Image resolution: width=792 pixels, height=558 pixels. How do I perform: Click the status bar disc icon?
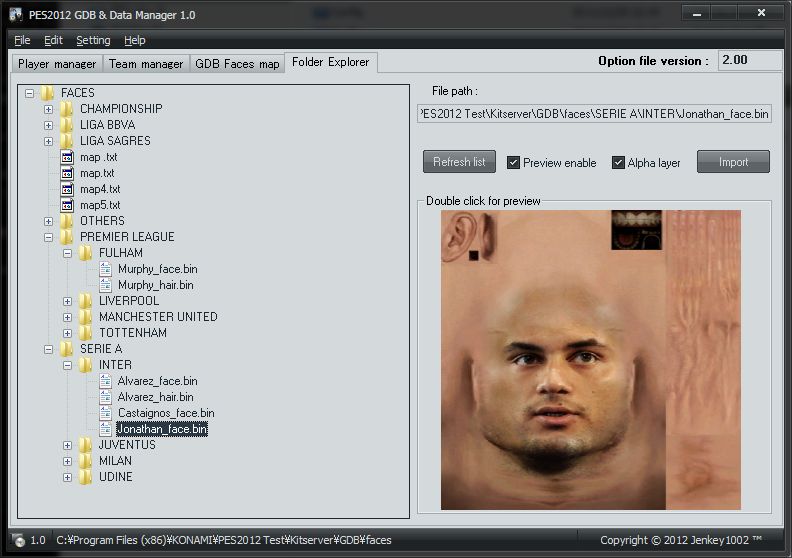(x=17, y=541)
